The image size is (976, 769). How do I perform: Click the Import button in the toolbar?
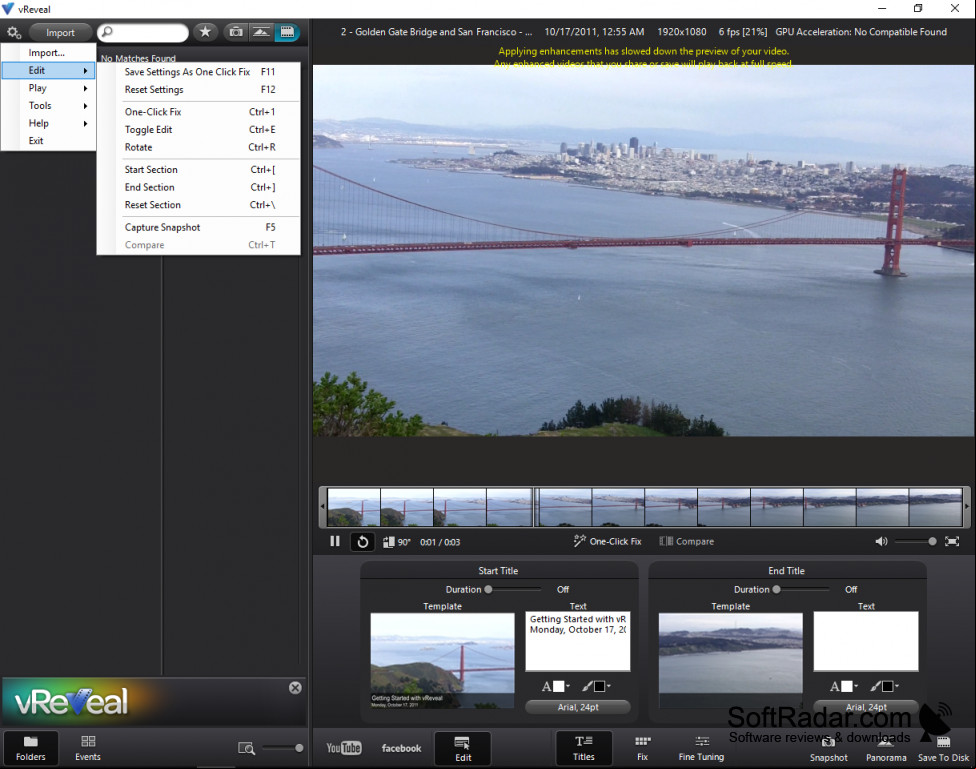60,32
